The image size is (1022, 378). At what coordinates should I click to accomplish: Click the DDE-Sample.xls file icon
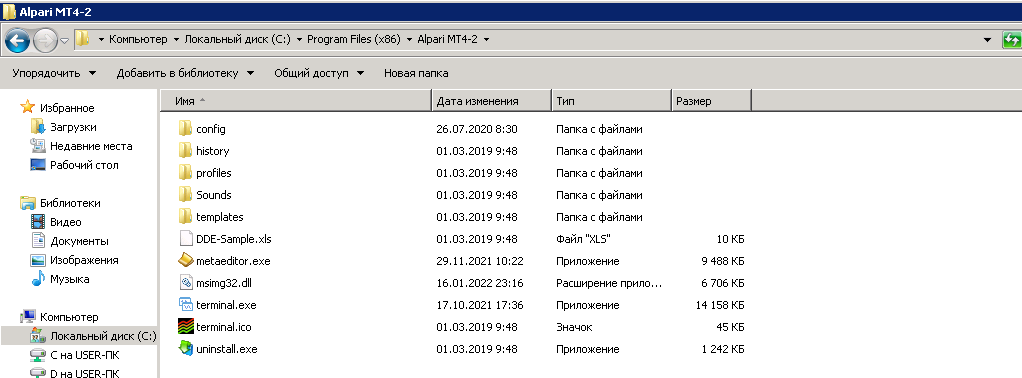[186, 238]
